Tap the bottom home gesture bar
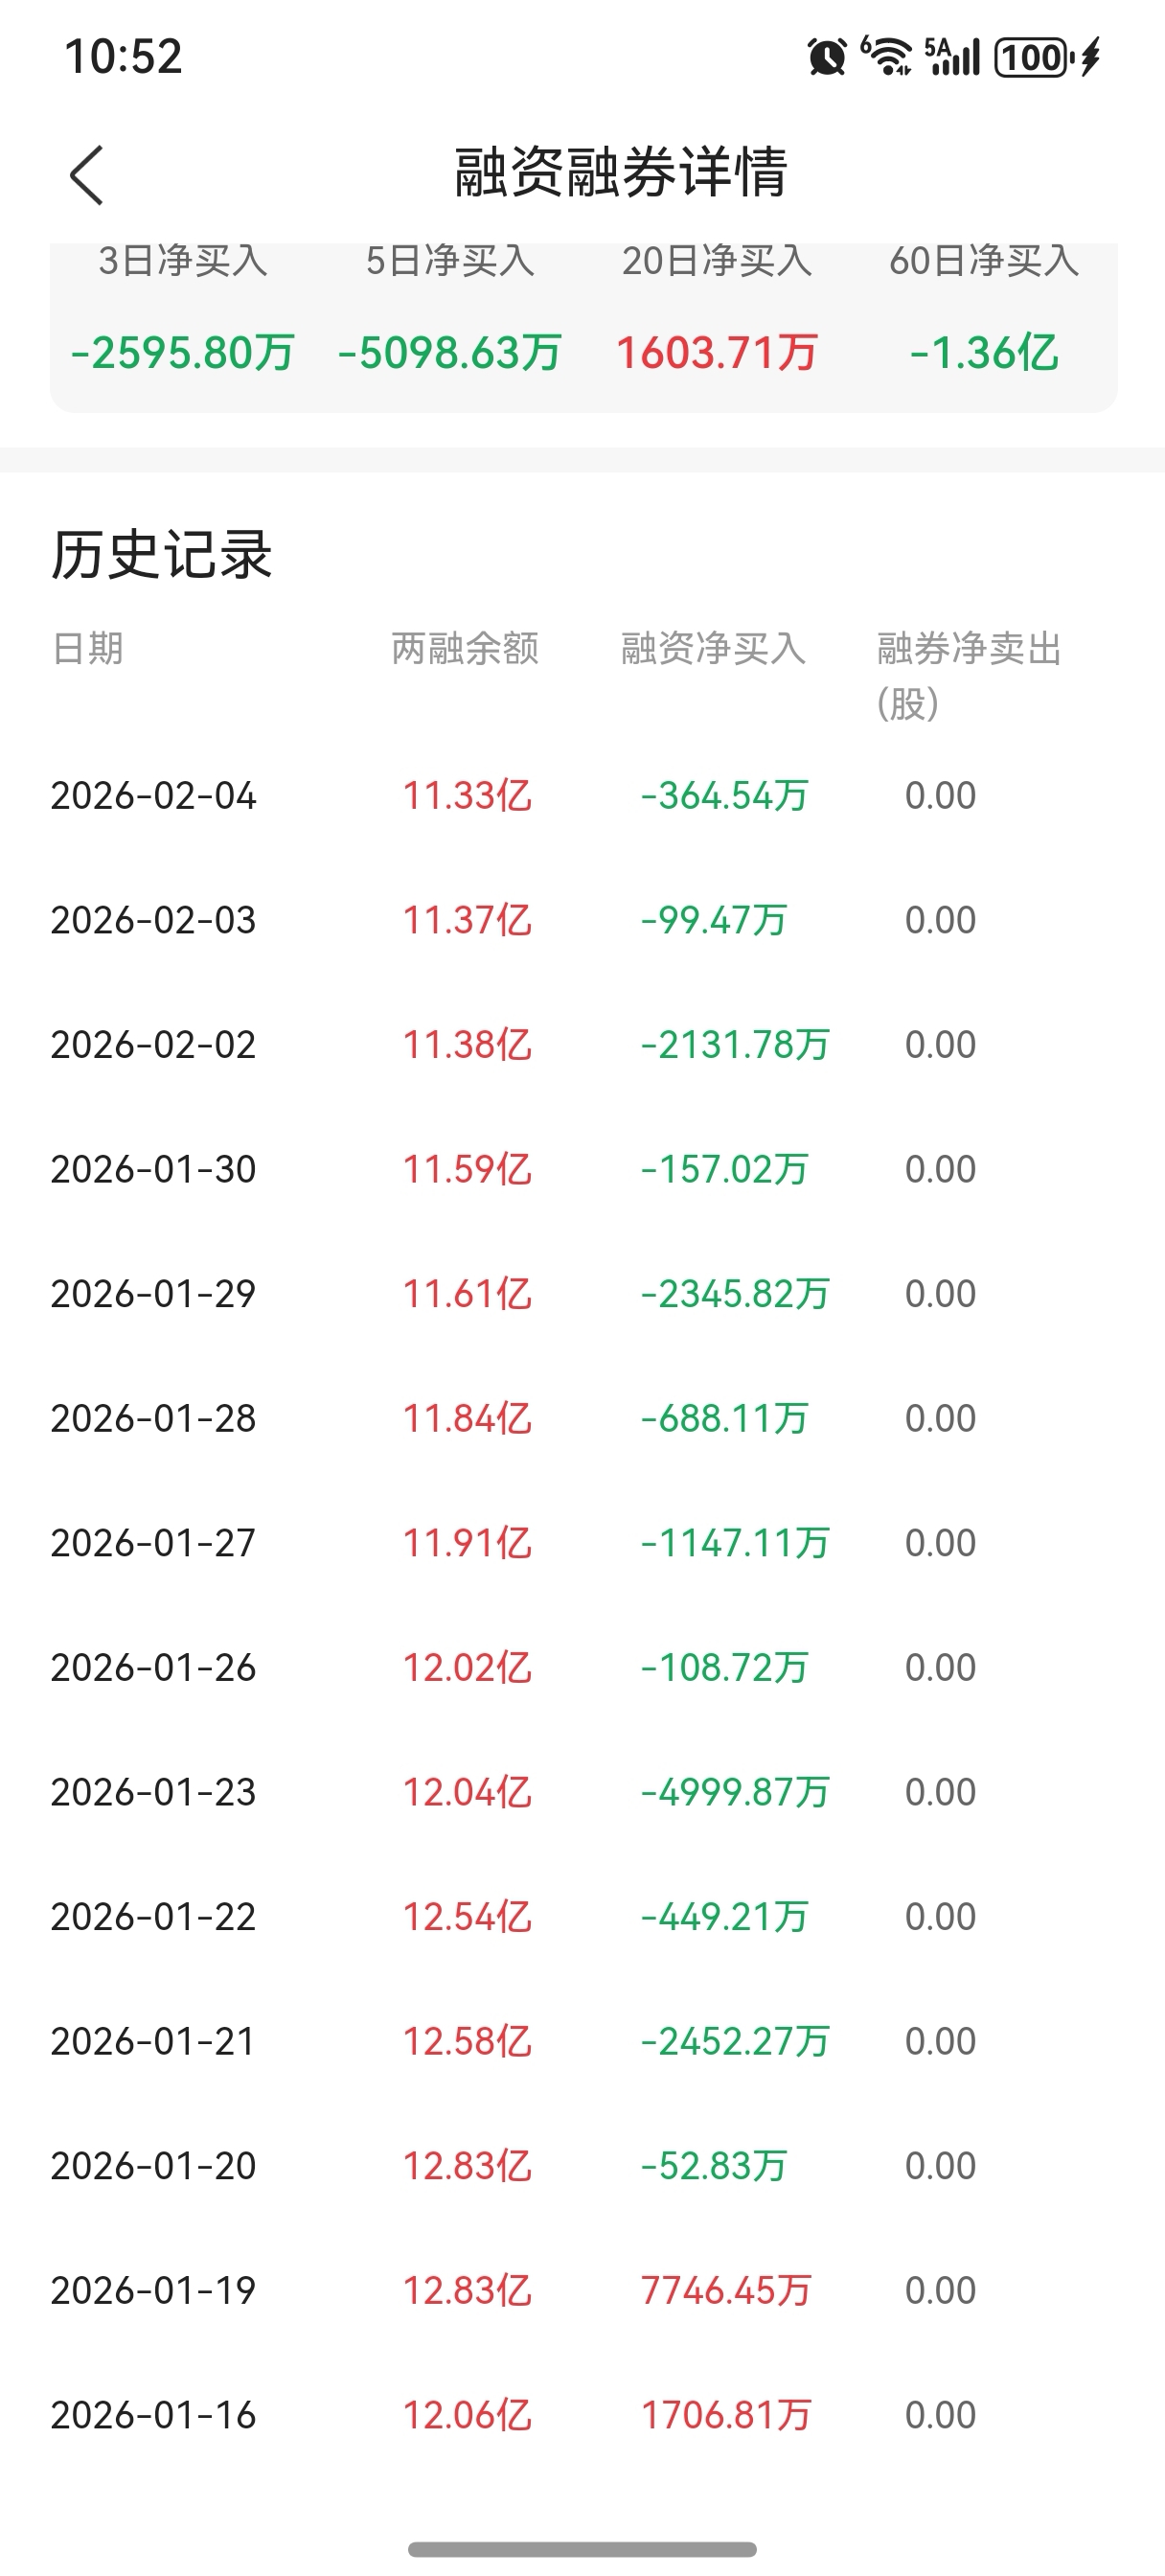This screenshot has height=2576, width=1165. tap(582, 2549)
